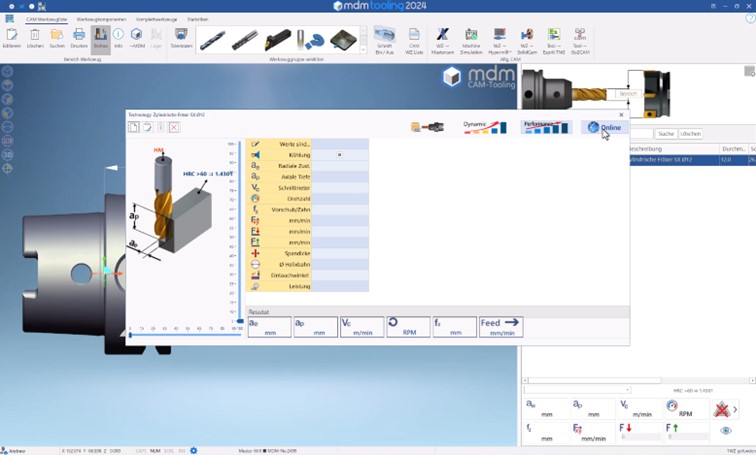This screenshot has height=455, width=756.
Task: Click the Drucken printer icon
Action: pyautogui.click(x=79, y=38)
